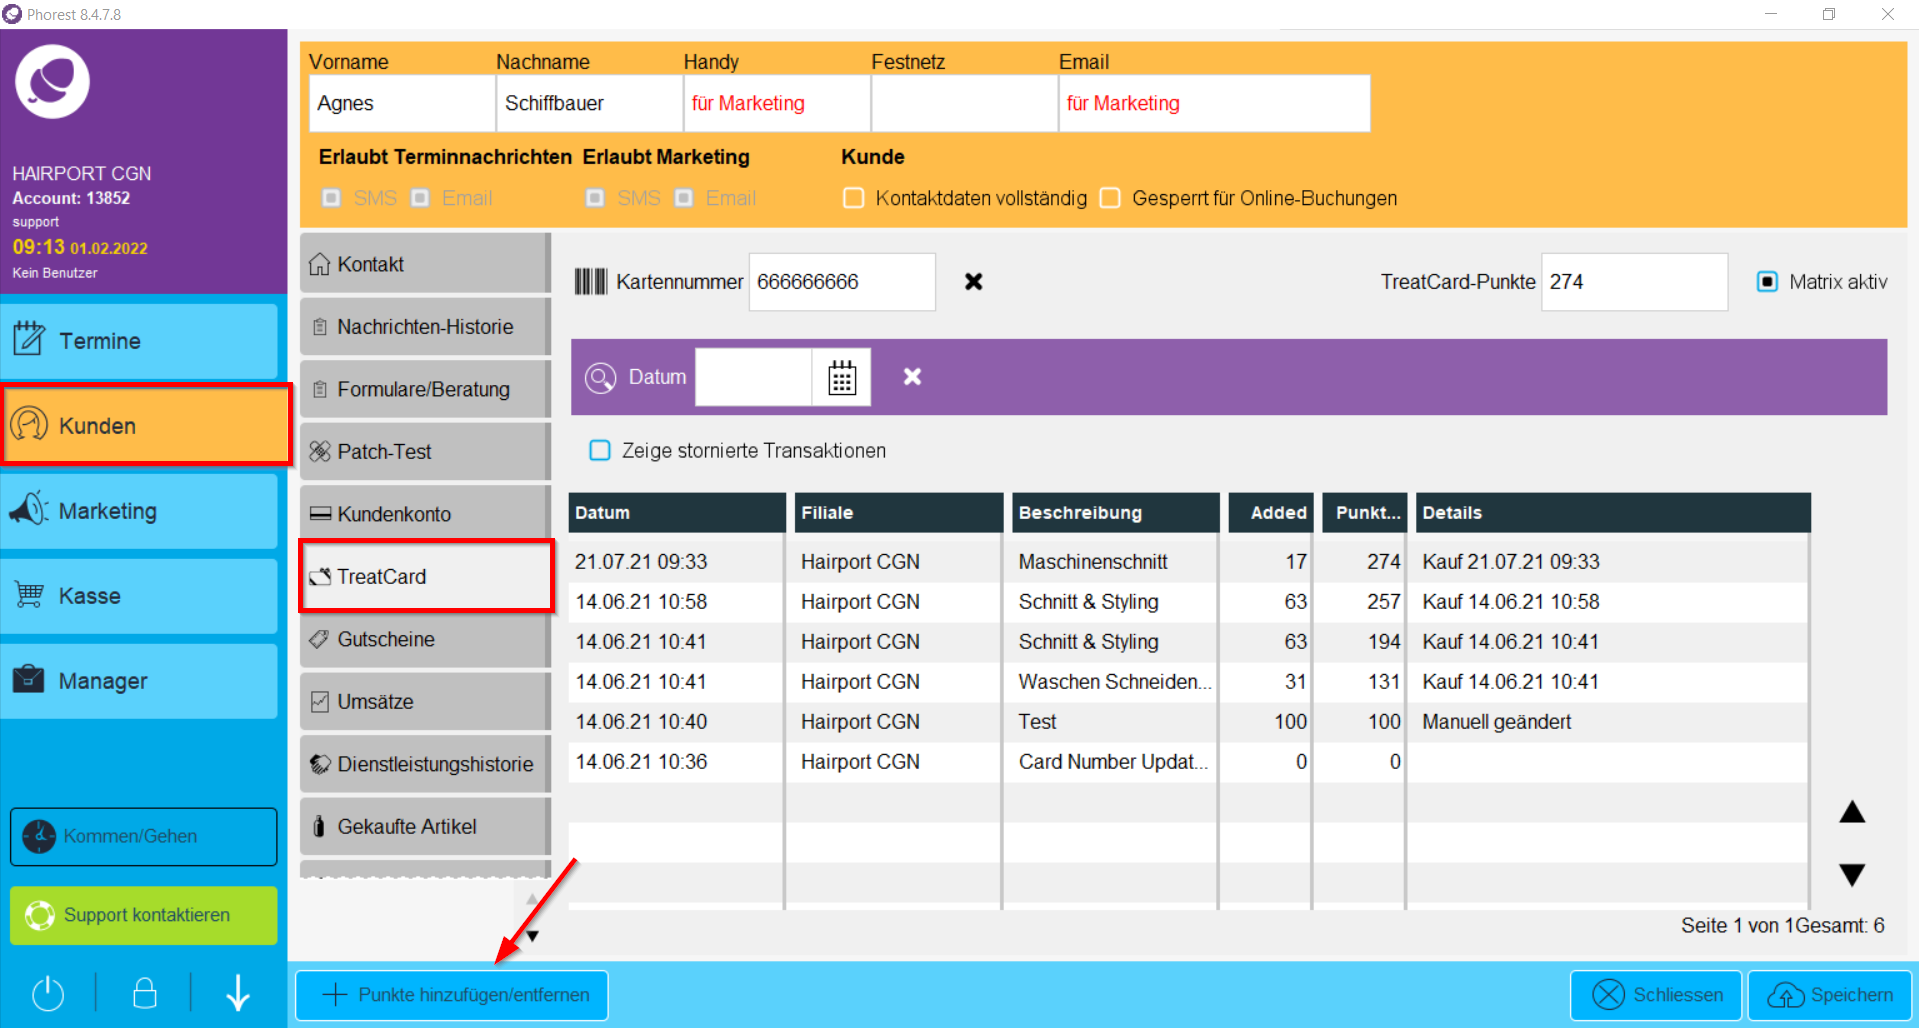Click the power icon at bottom left
Screen dimensions: 1919x1028
click(48, 993)
